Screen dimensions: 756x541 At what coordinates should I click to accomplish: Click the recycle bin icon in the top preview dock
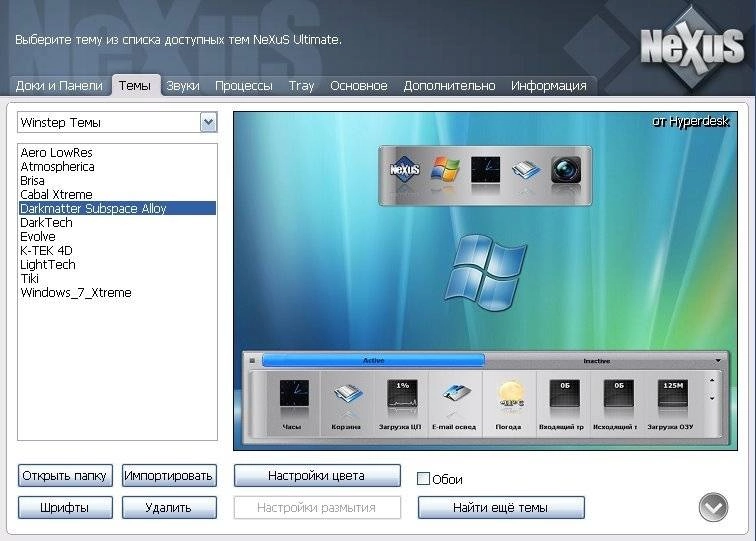click(x=526, y=170)
